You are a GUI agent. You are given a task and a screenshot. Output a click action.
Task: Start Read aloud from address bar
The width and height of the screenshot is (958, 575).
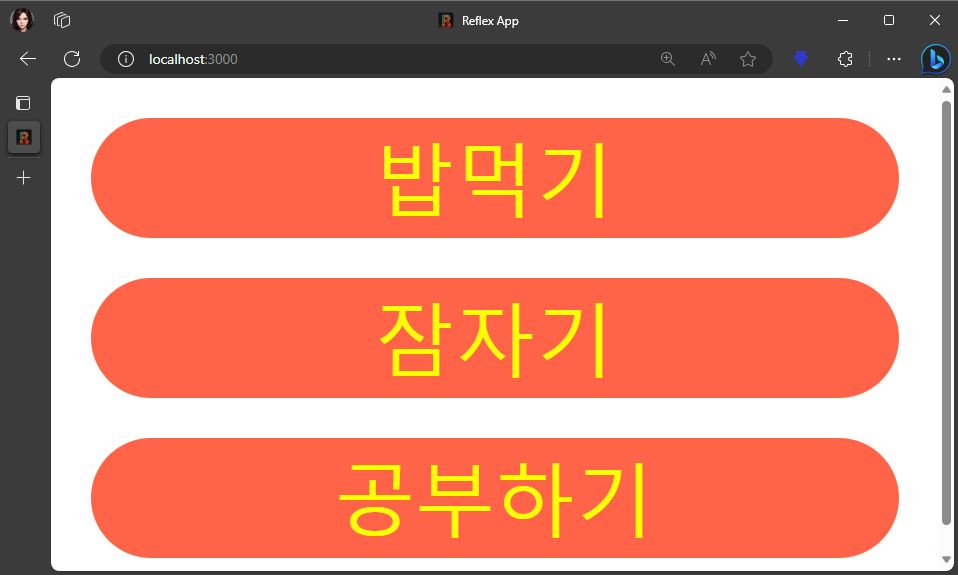click(708, 59)
